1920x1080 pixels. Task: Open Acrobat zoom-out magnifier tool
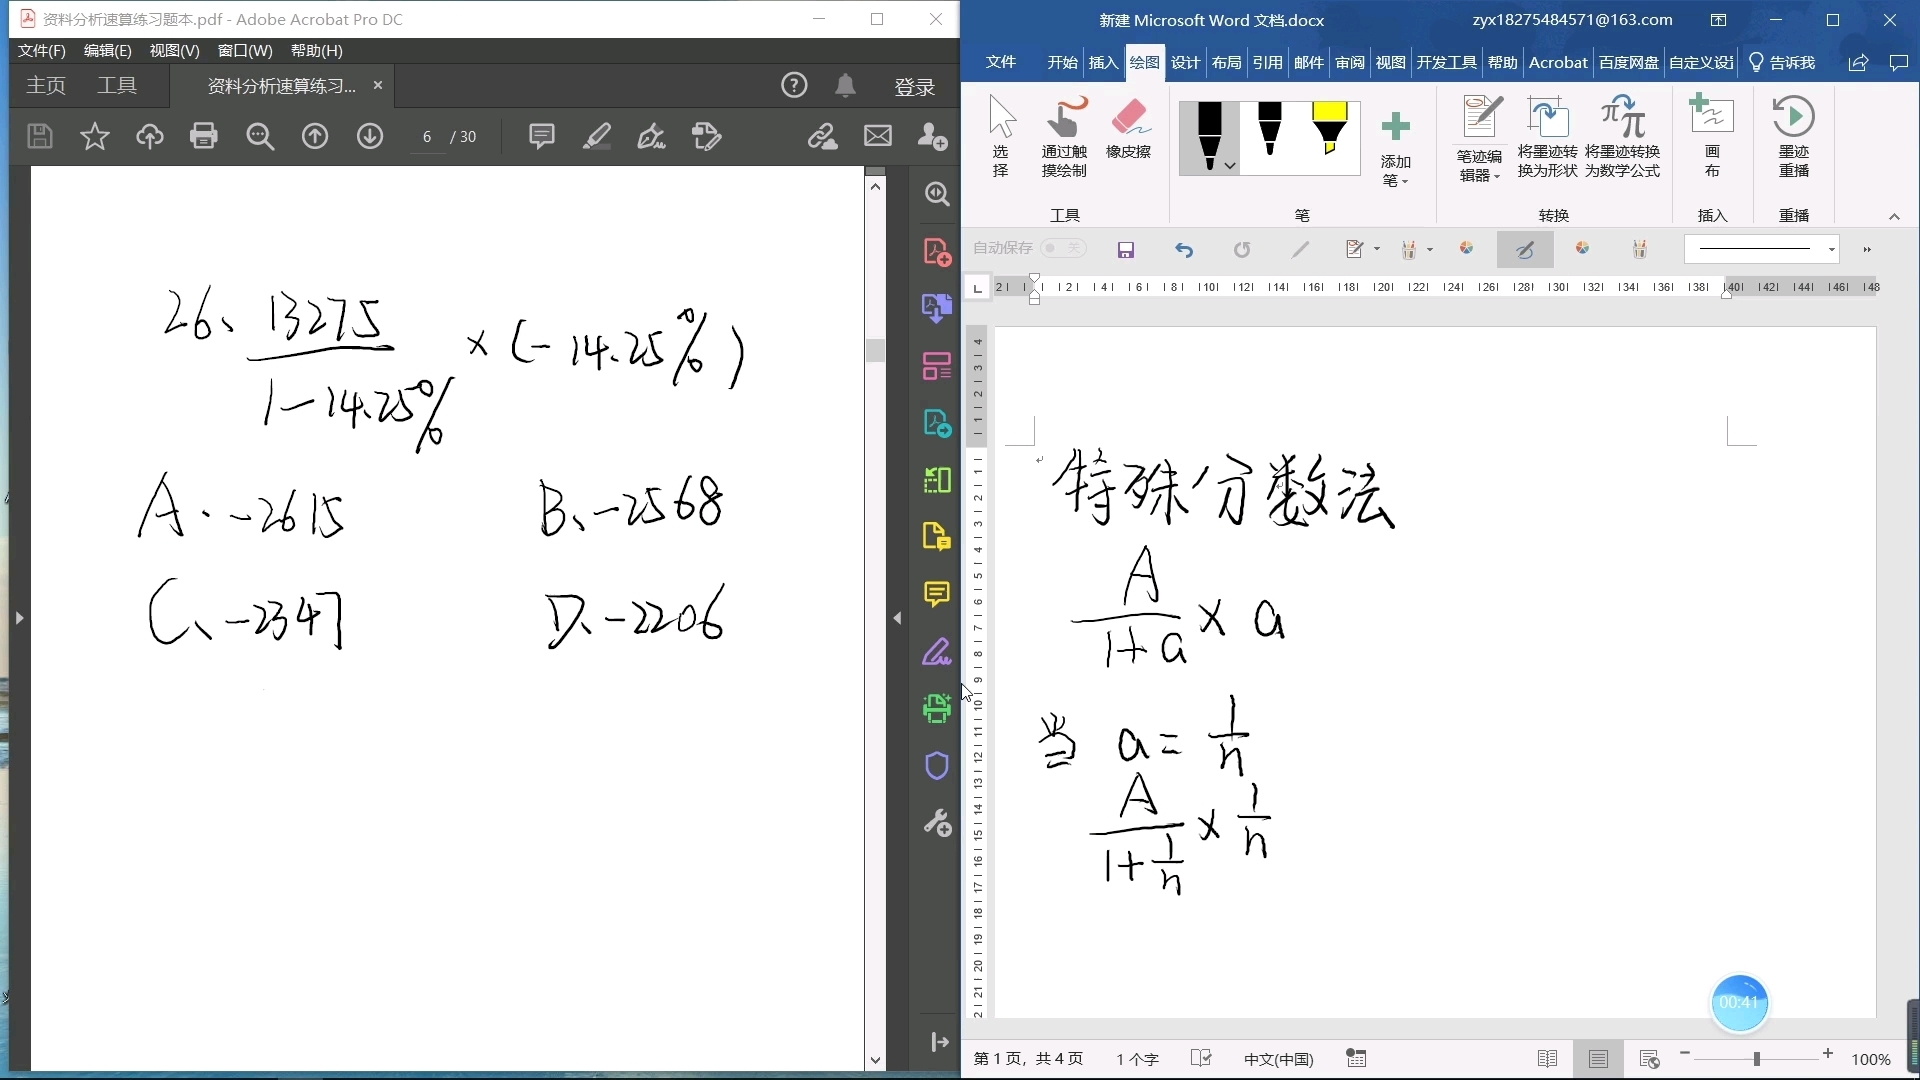(x=260, y=136)
